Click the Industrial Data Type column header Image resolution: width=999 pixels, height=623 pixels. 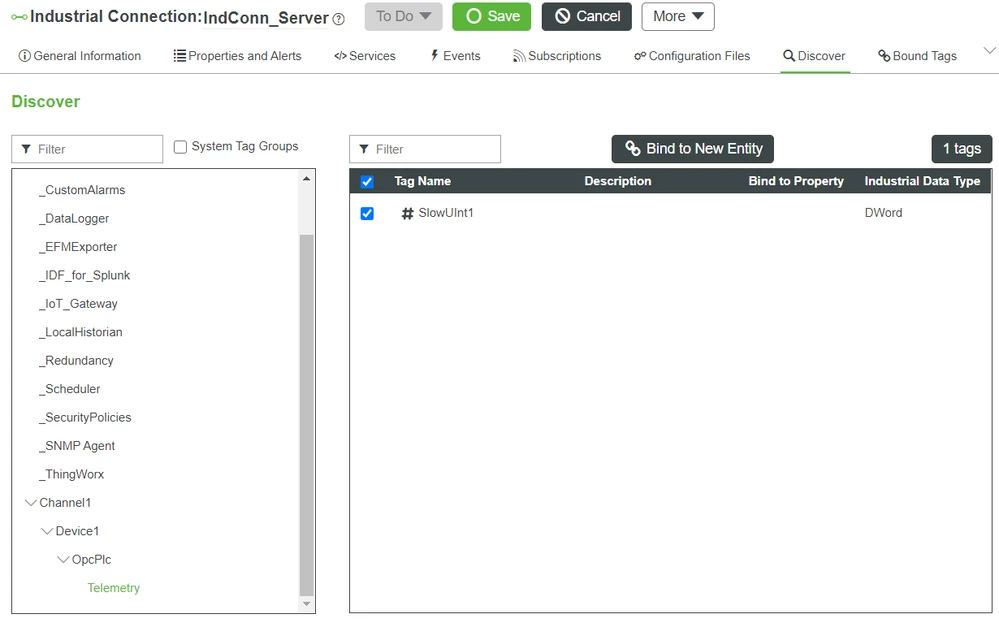tap(922, 181)
